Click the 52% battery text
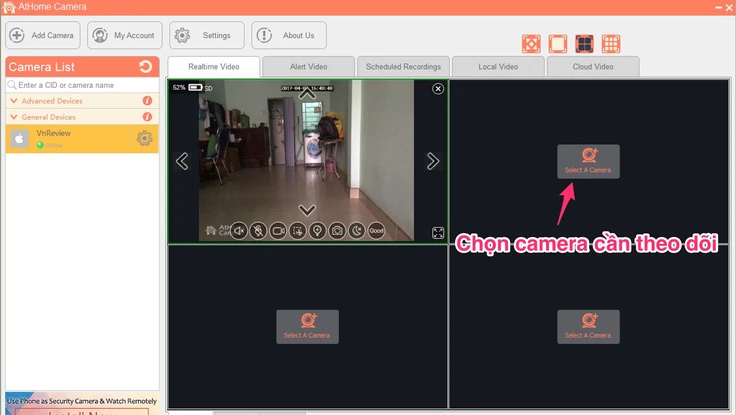Image resolution: width=736 pixels, height=415 pixels. tap(179, 87)
